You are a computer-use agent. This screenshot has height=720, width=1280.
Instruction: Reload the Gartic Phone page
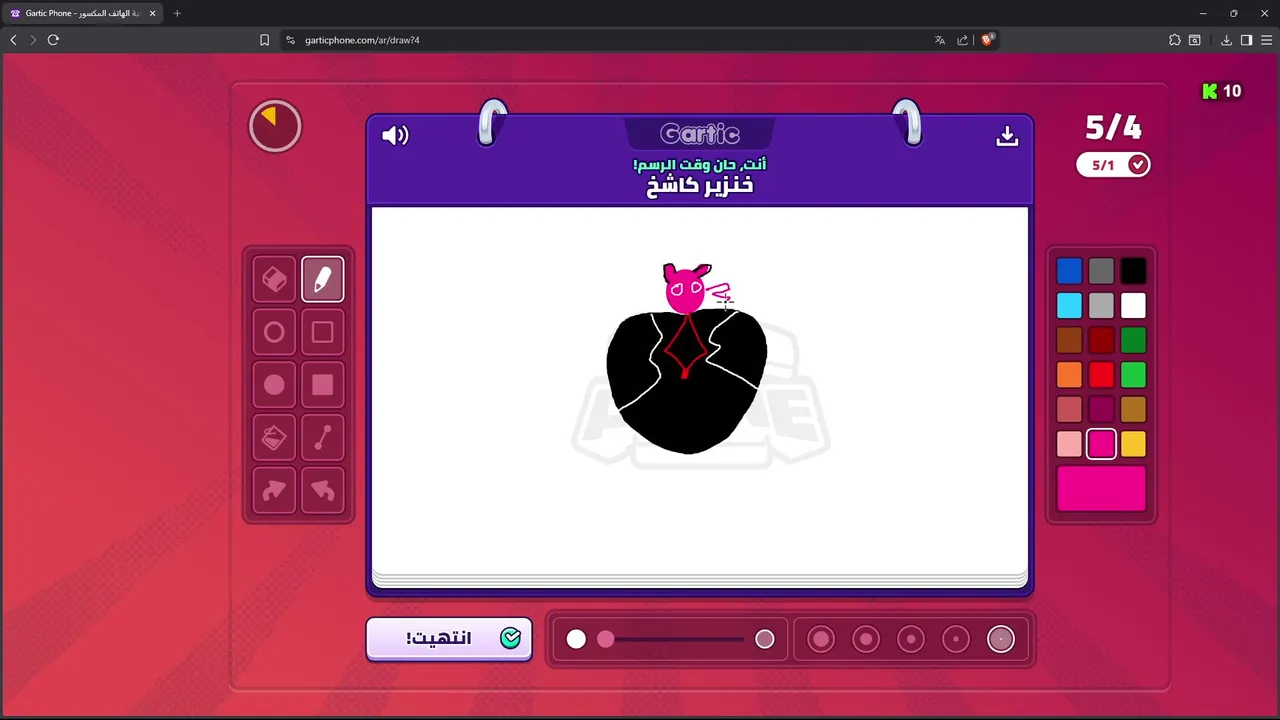click(x=53, y=40)
